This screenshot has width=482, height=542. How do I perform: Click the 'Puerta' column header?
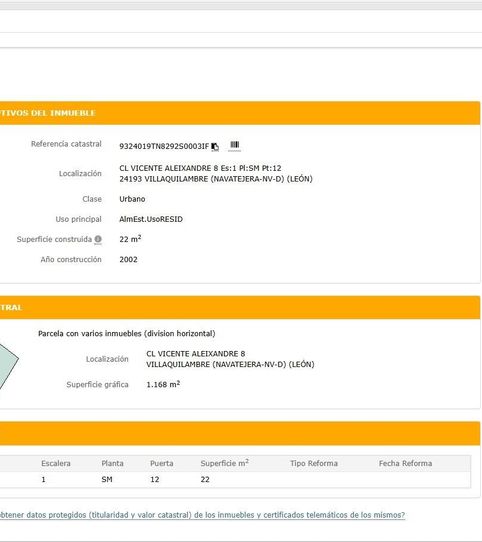pos(161,464)
